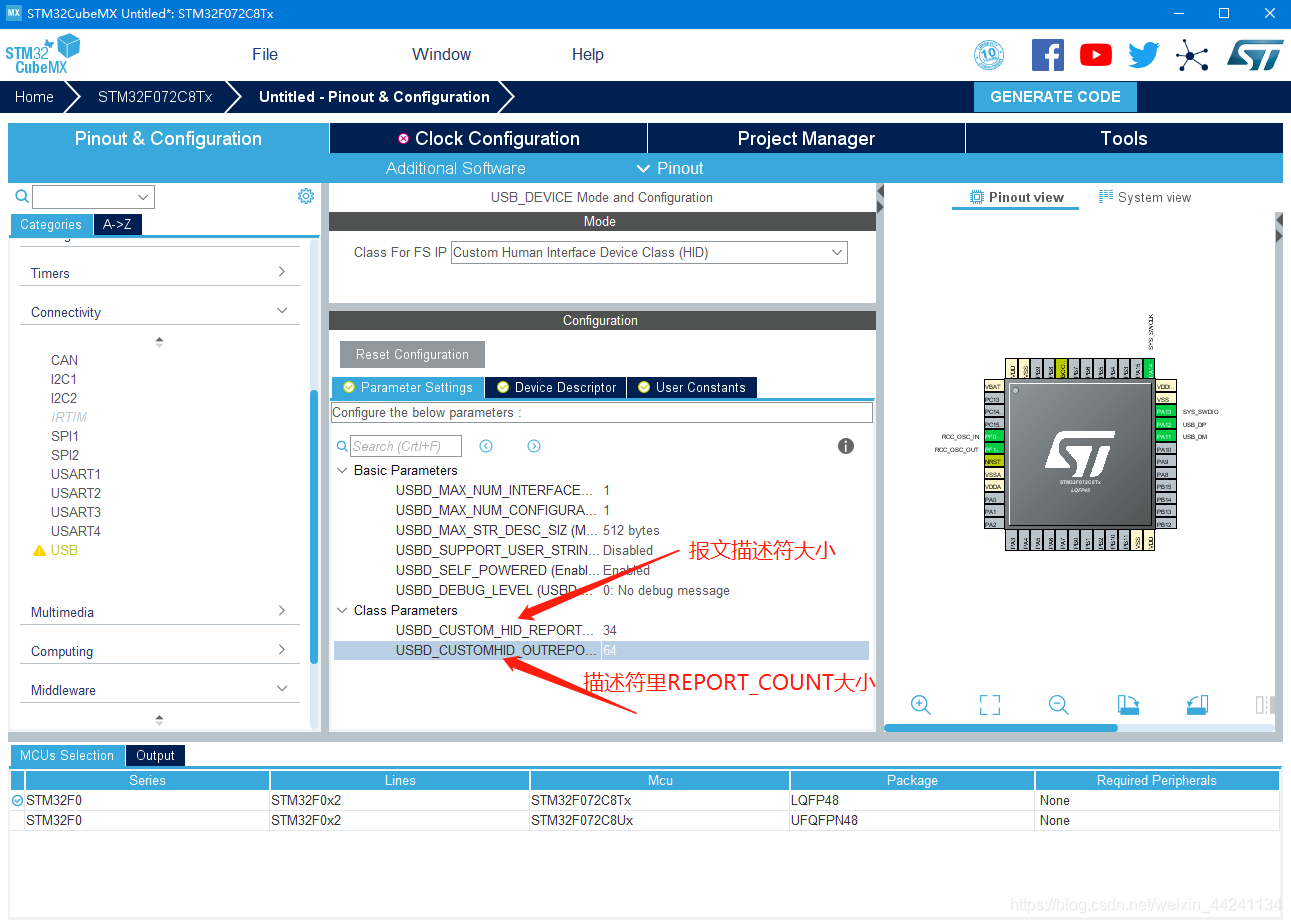Switch to Tools tab
Image resolution: width=1291 pixels, height=923 pixels.
click(1124, 138)
